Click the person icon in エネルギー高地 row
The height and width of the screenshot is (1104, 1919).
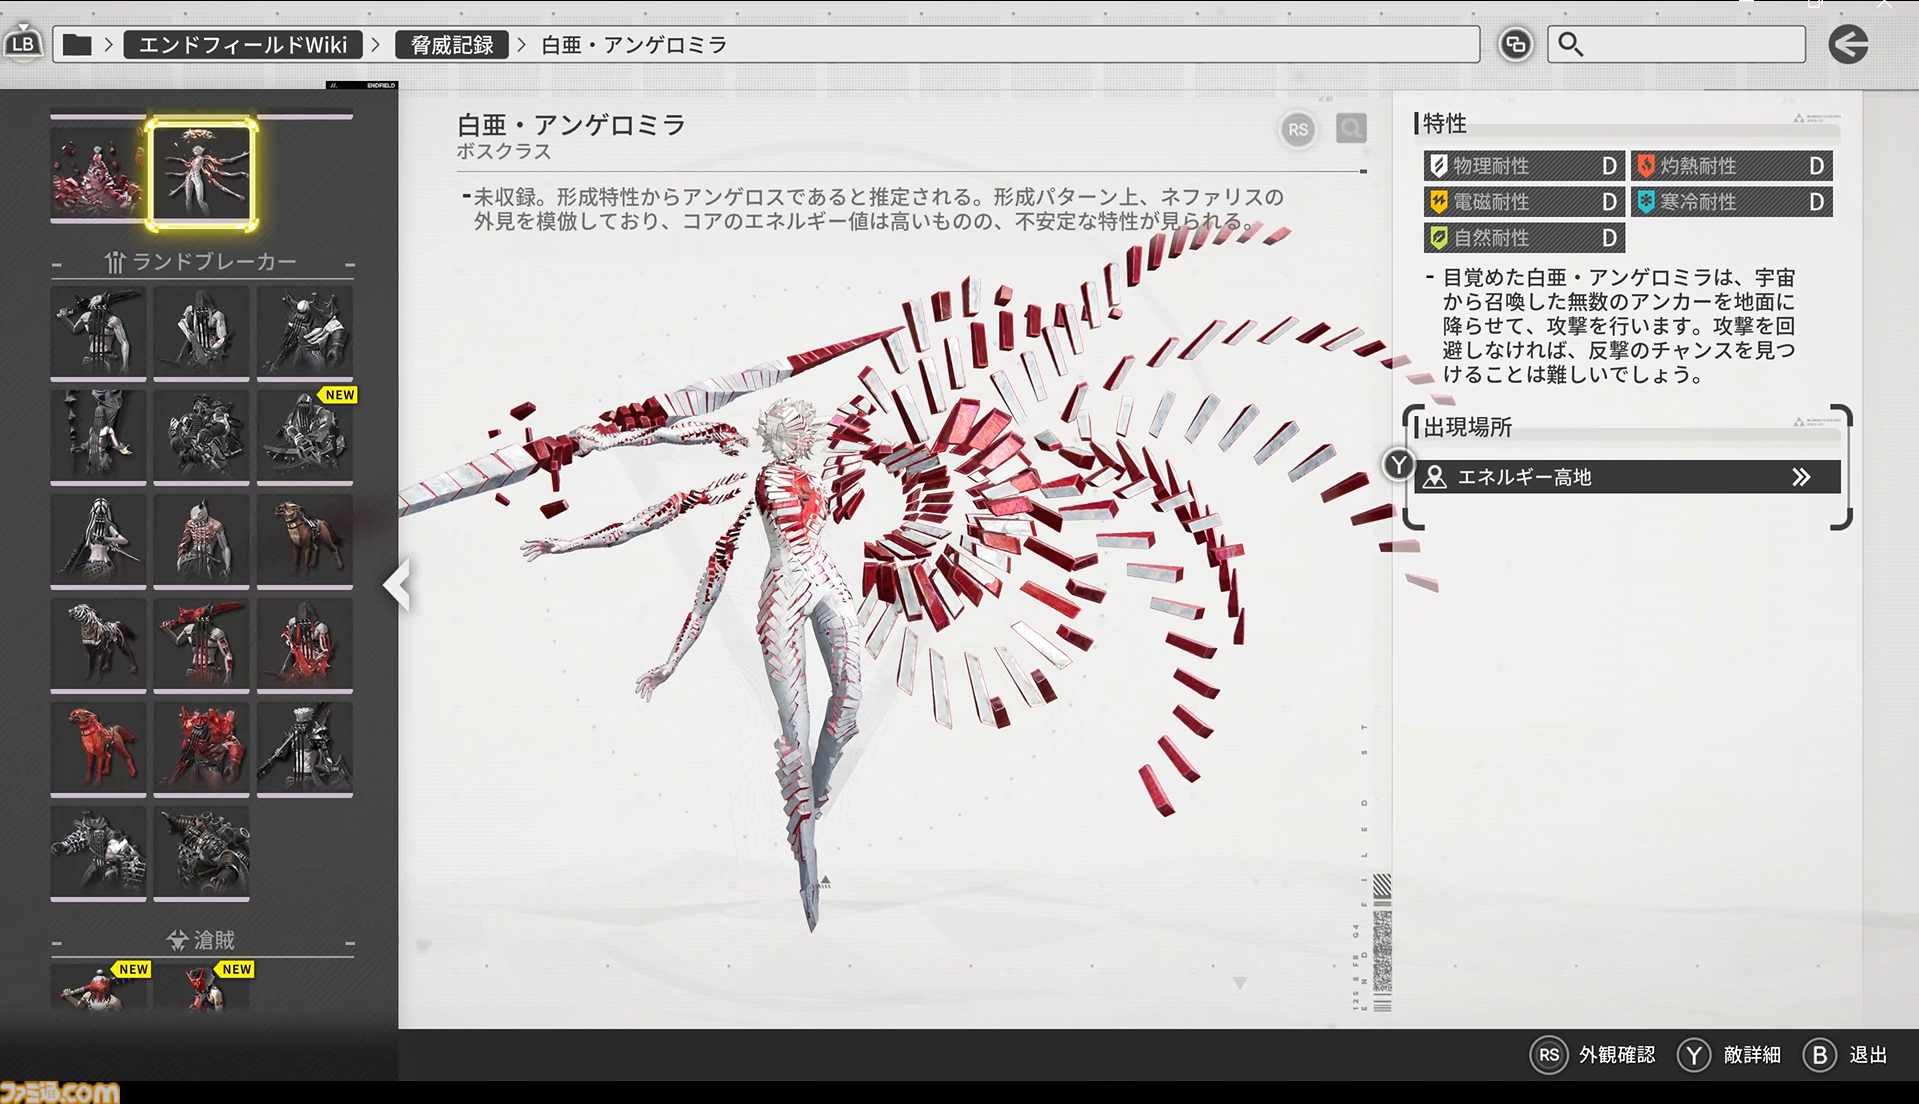[1435, 477]
